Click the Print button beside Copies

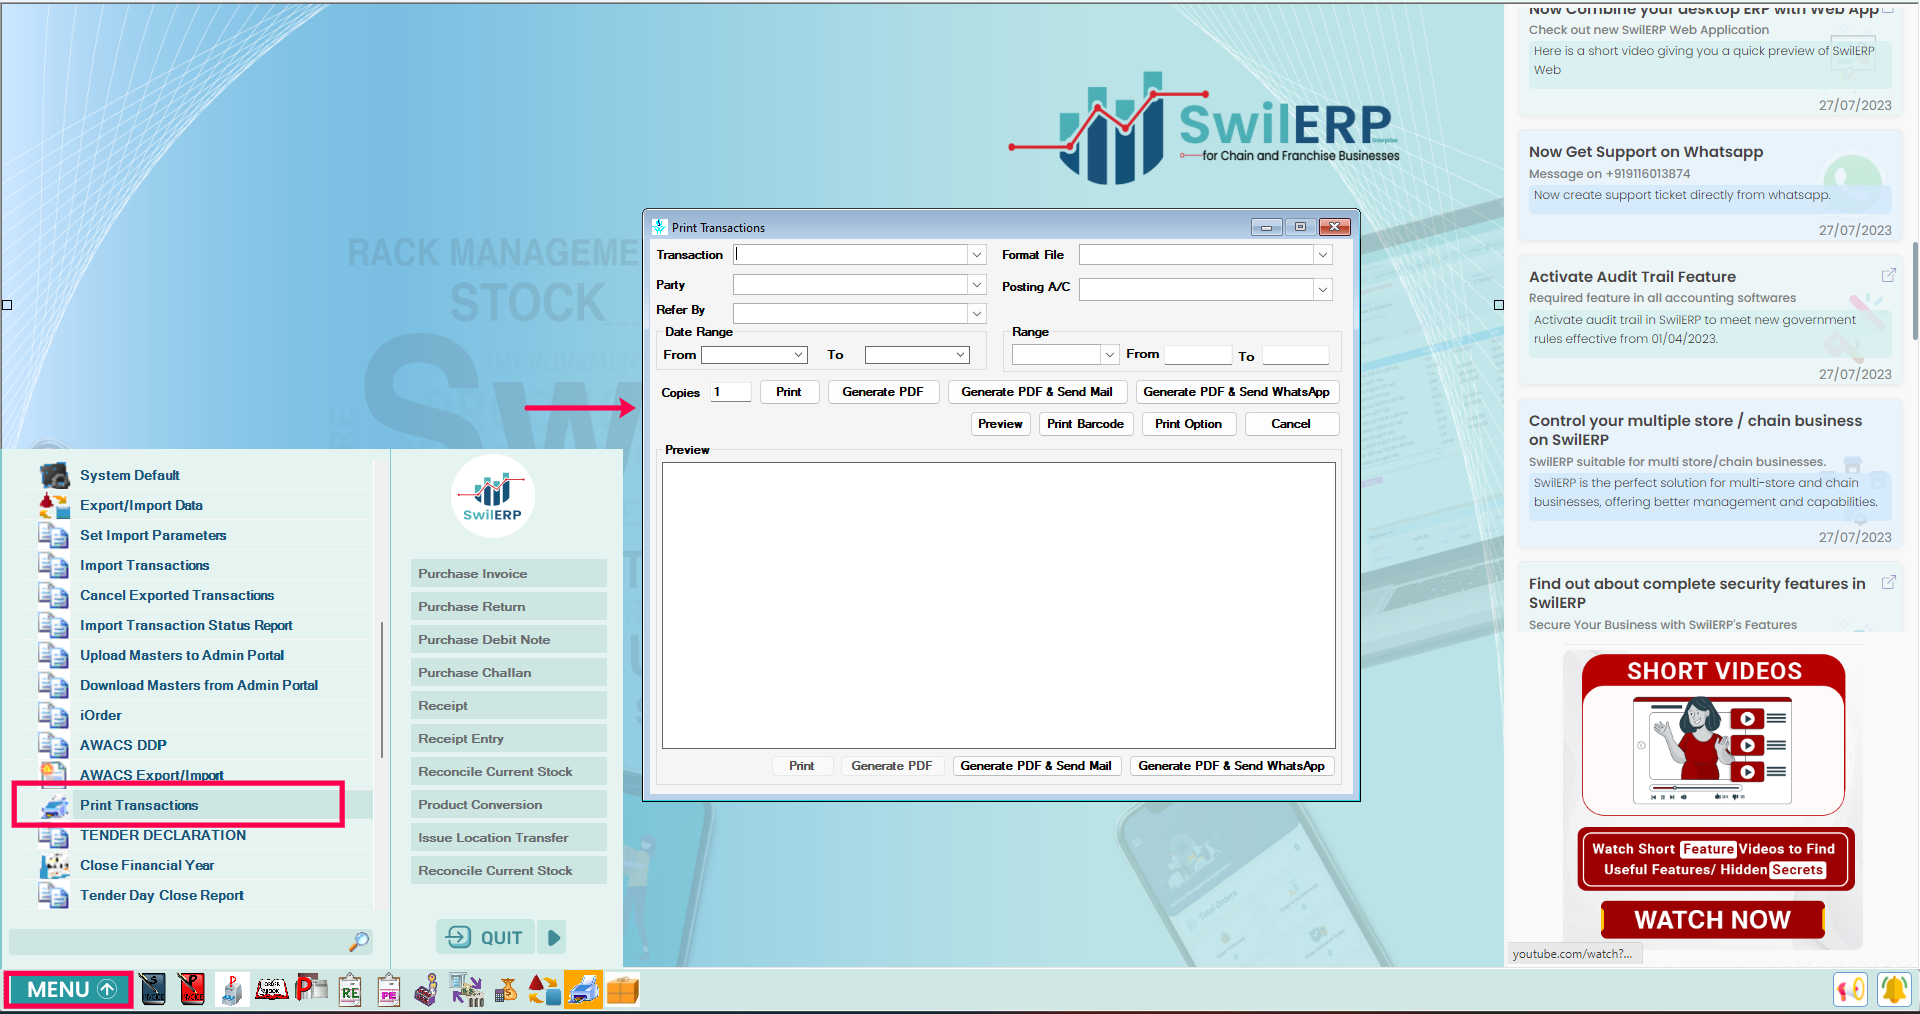click(789, 392)
